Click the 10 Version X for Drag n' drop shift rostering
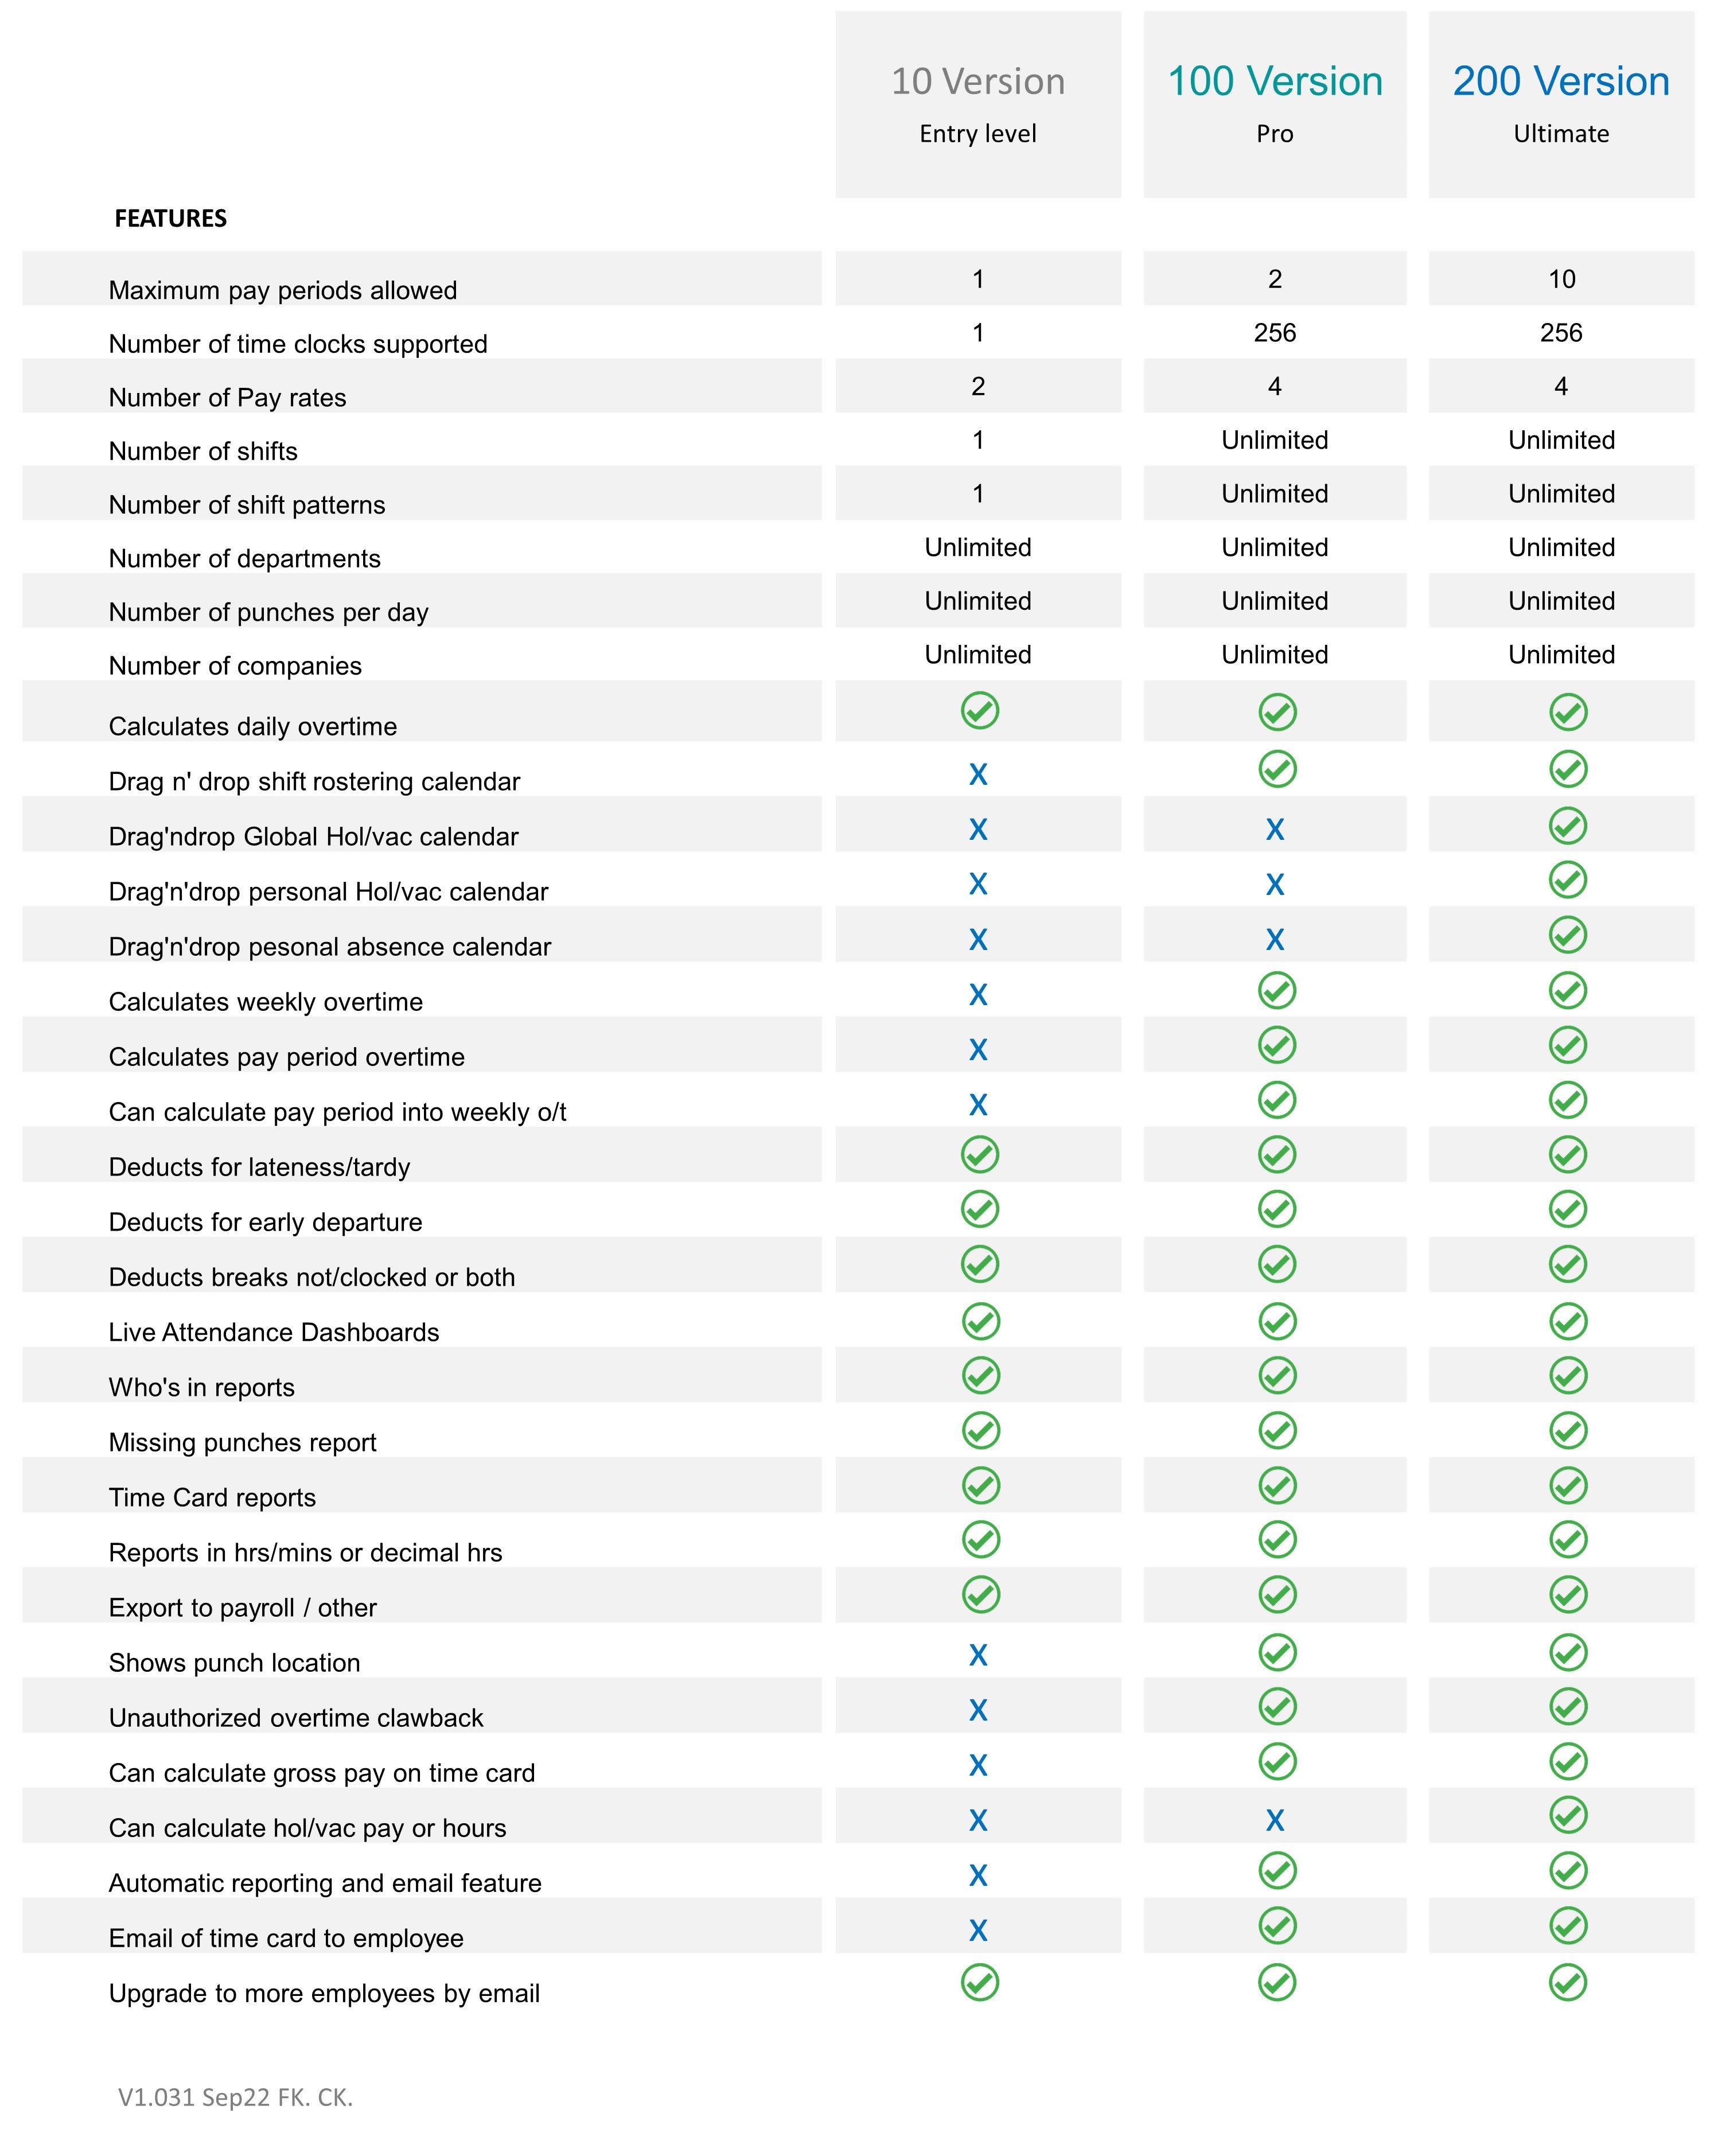Viewport: 1714px width, 2156px height. click(x=978, y=774)
